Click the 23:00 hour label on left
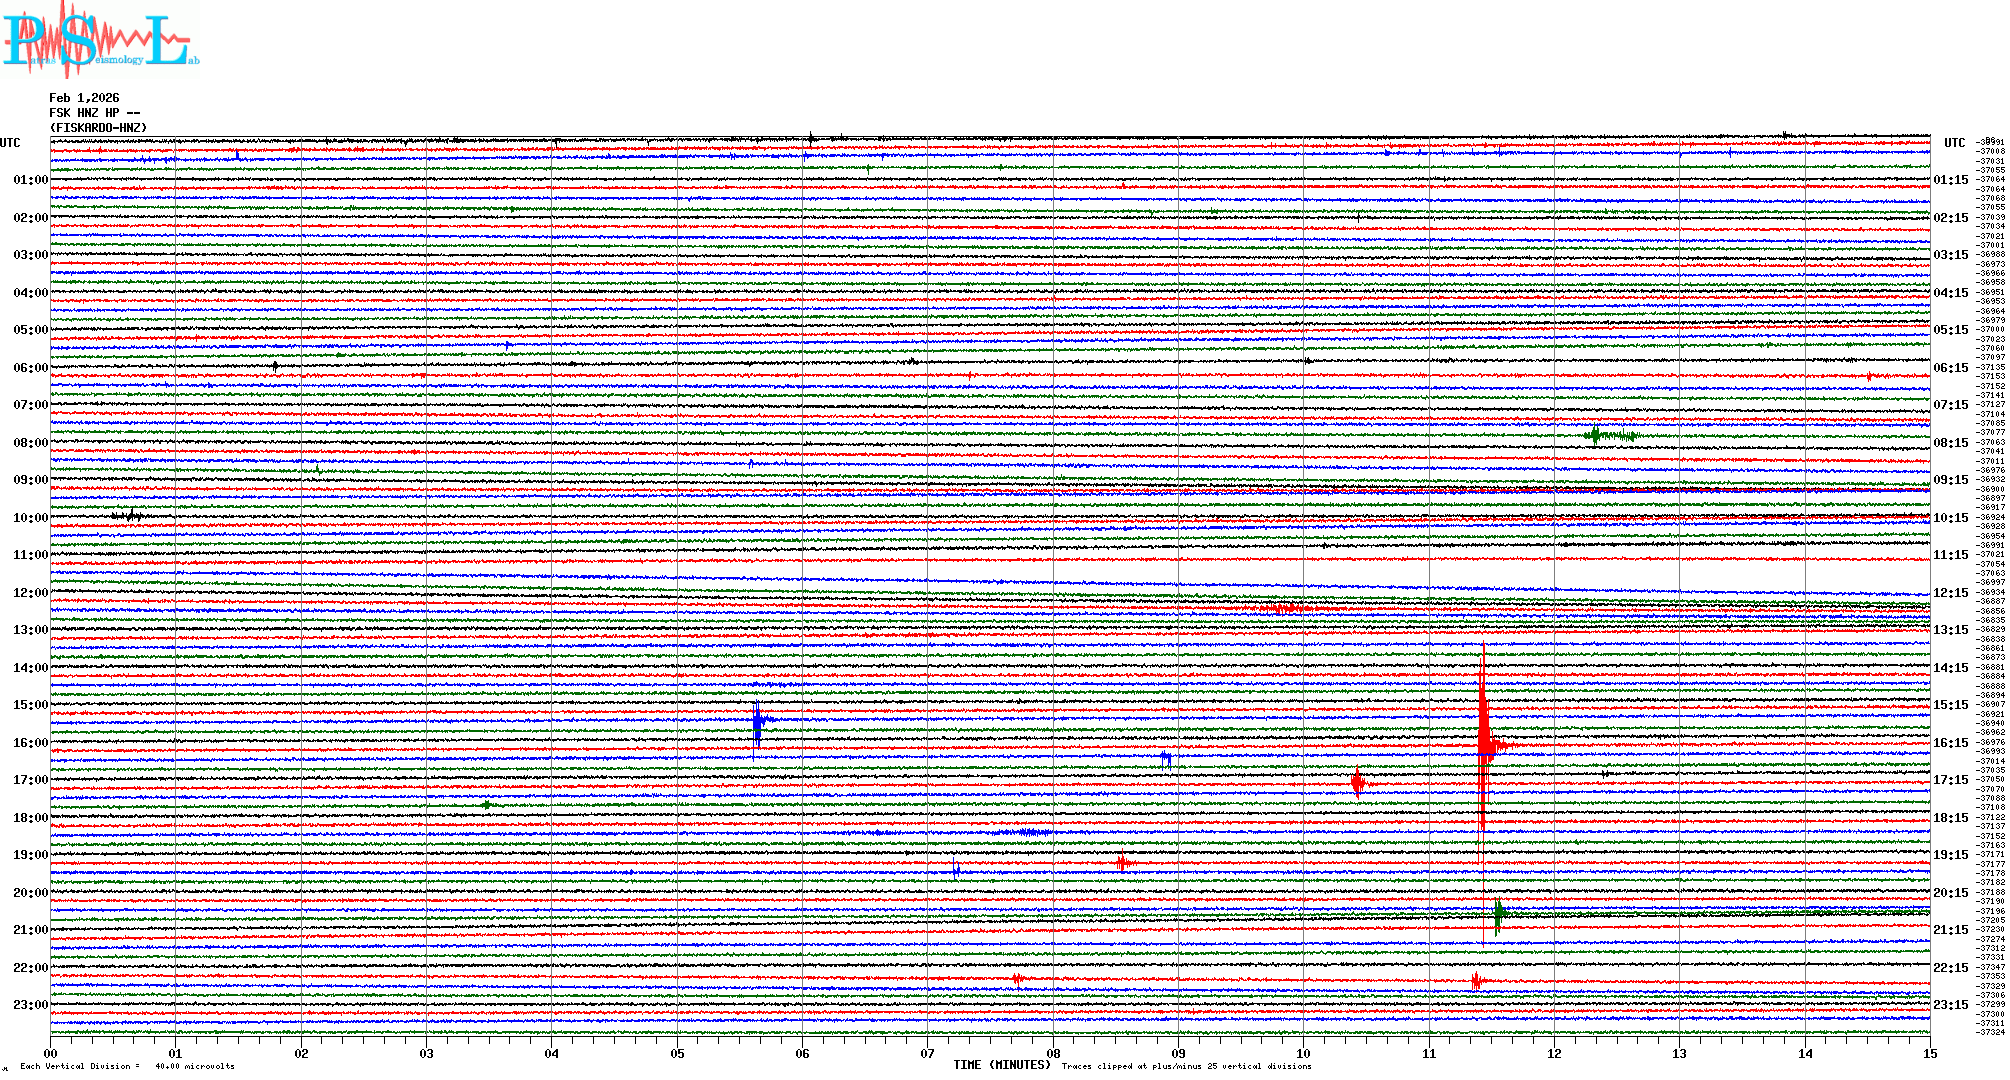 [x=30, y=1005]
